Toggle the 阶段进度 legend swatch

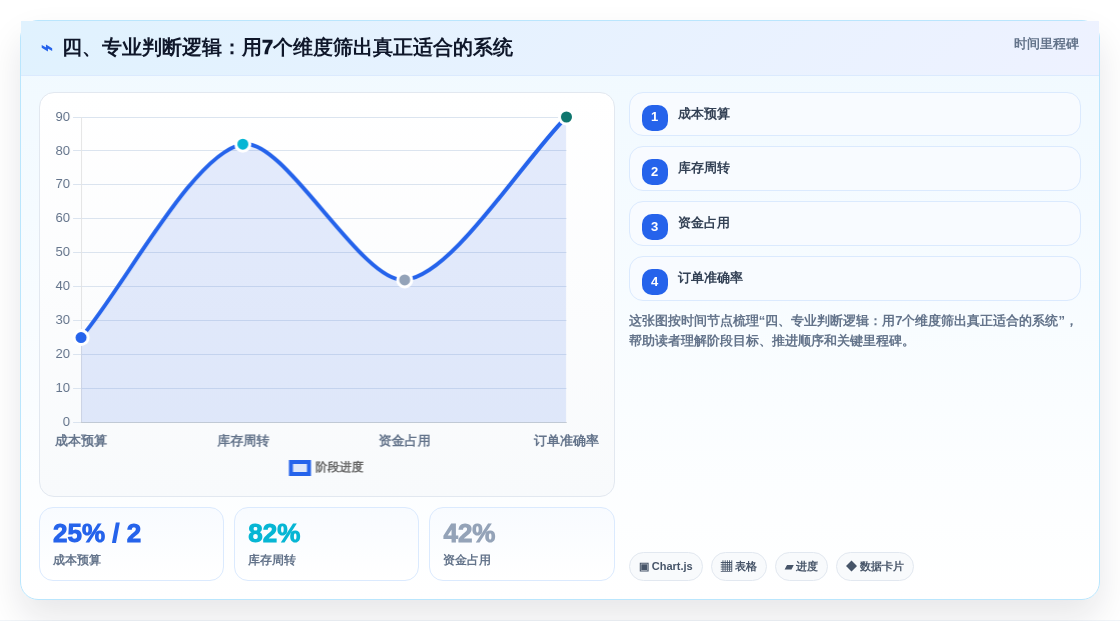(x=299, y=468)
